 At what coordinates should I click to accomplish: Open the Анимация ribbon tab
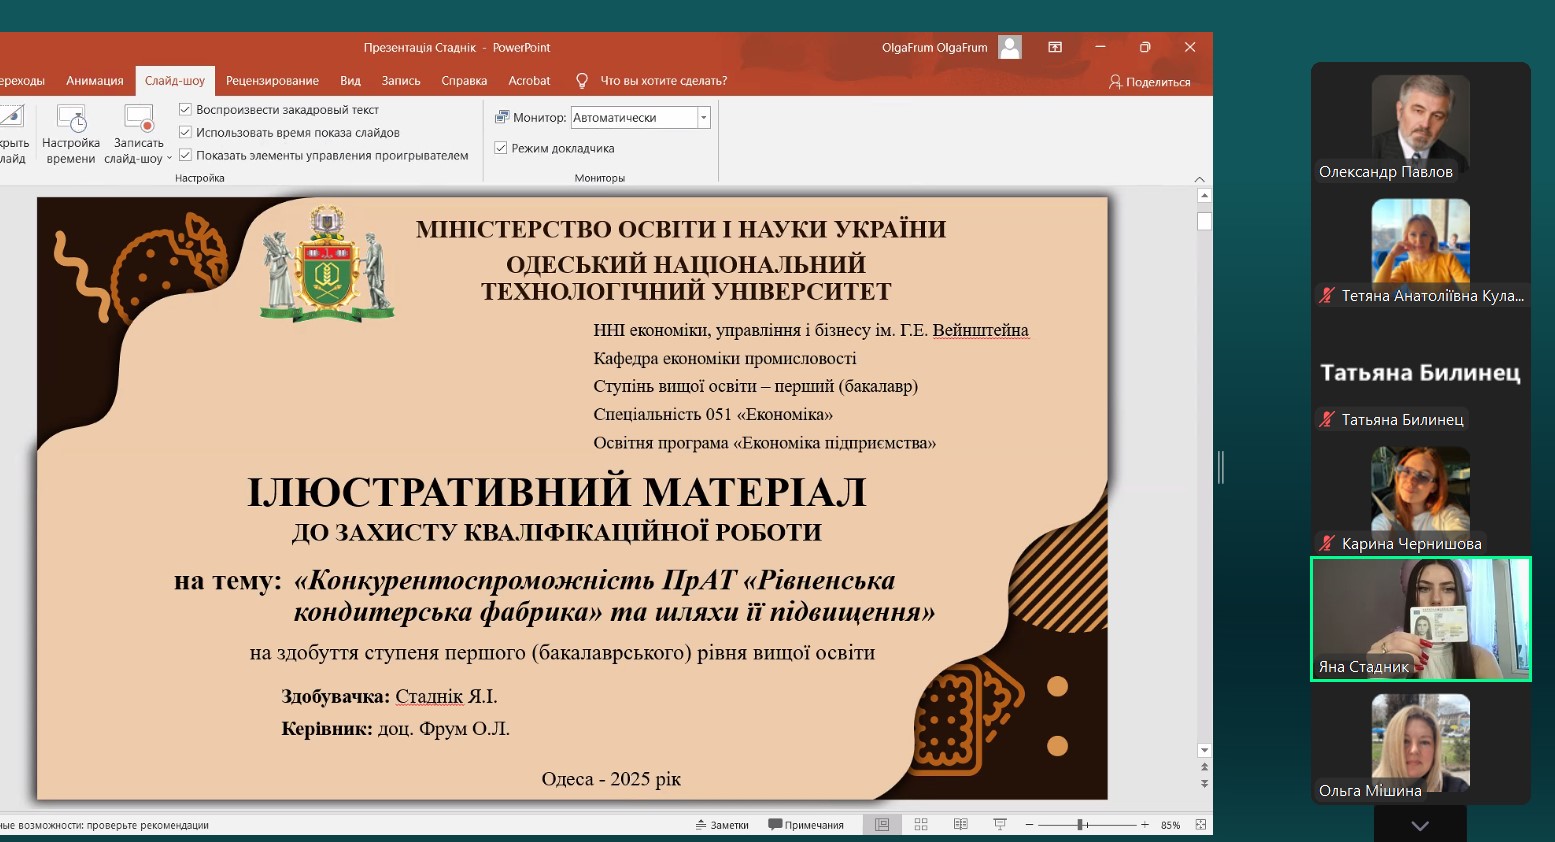point(95,81)
